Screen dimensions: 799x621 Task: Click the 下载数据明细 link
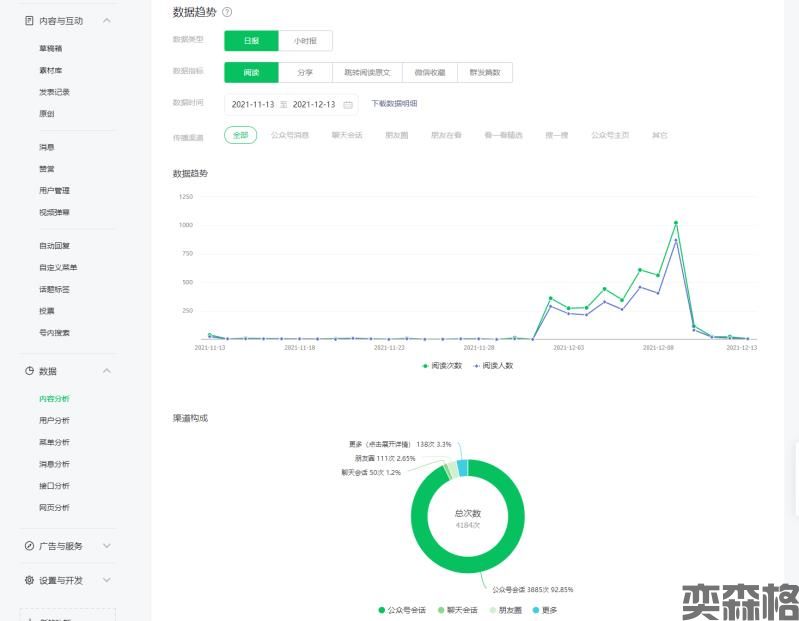[394, 103]
